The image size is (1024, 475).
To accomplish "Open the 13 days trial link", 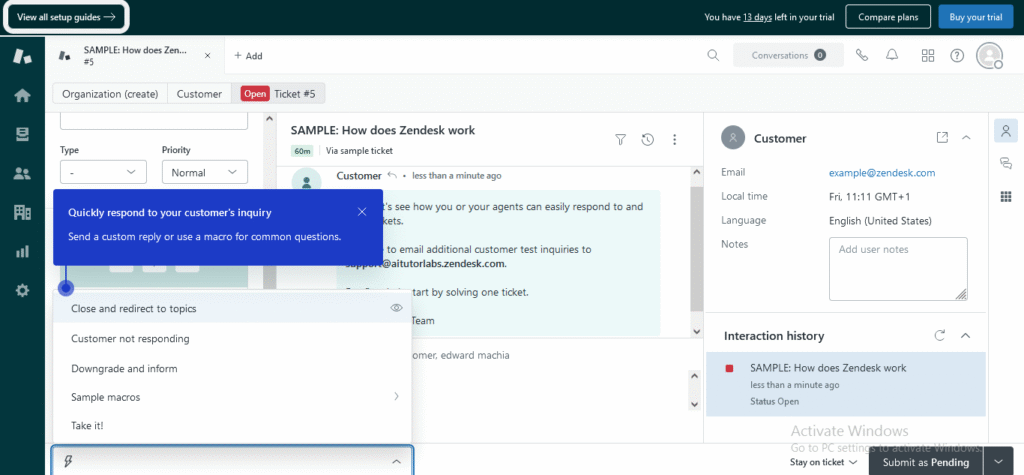I will point(758,18).
